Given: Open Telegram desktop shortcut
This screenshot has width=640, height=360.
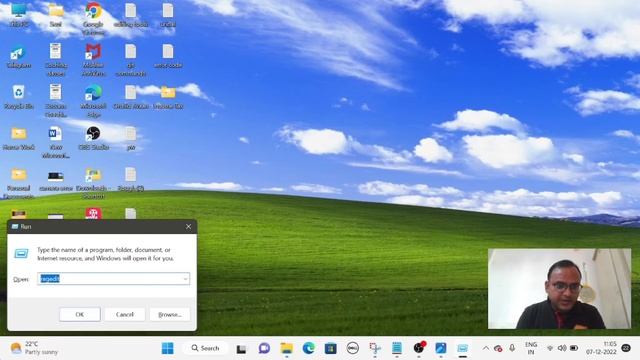Looking at the screenshot, I should (19, 57).
